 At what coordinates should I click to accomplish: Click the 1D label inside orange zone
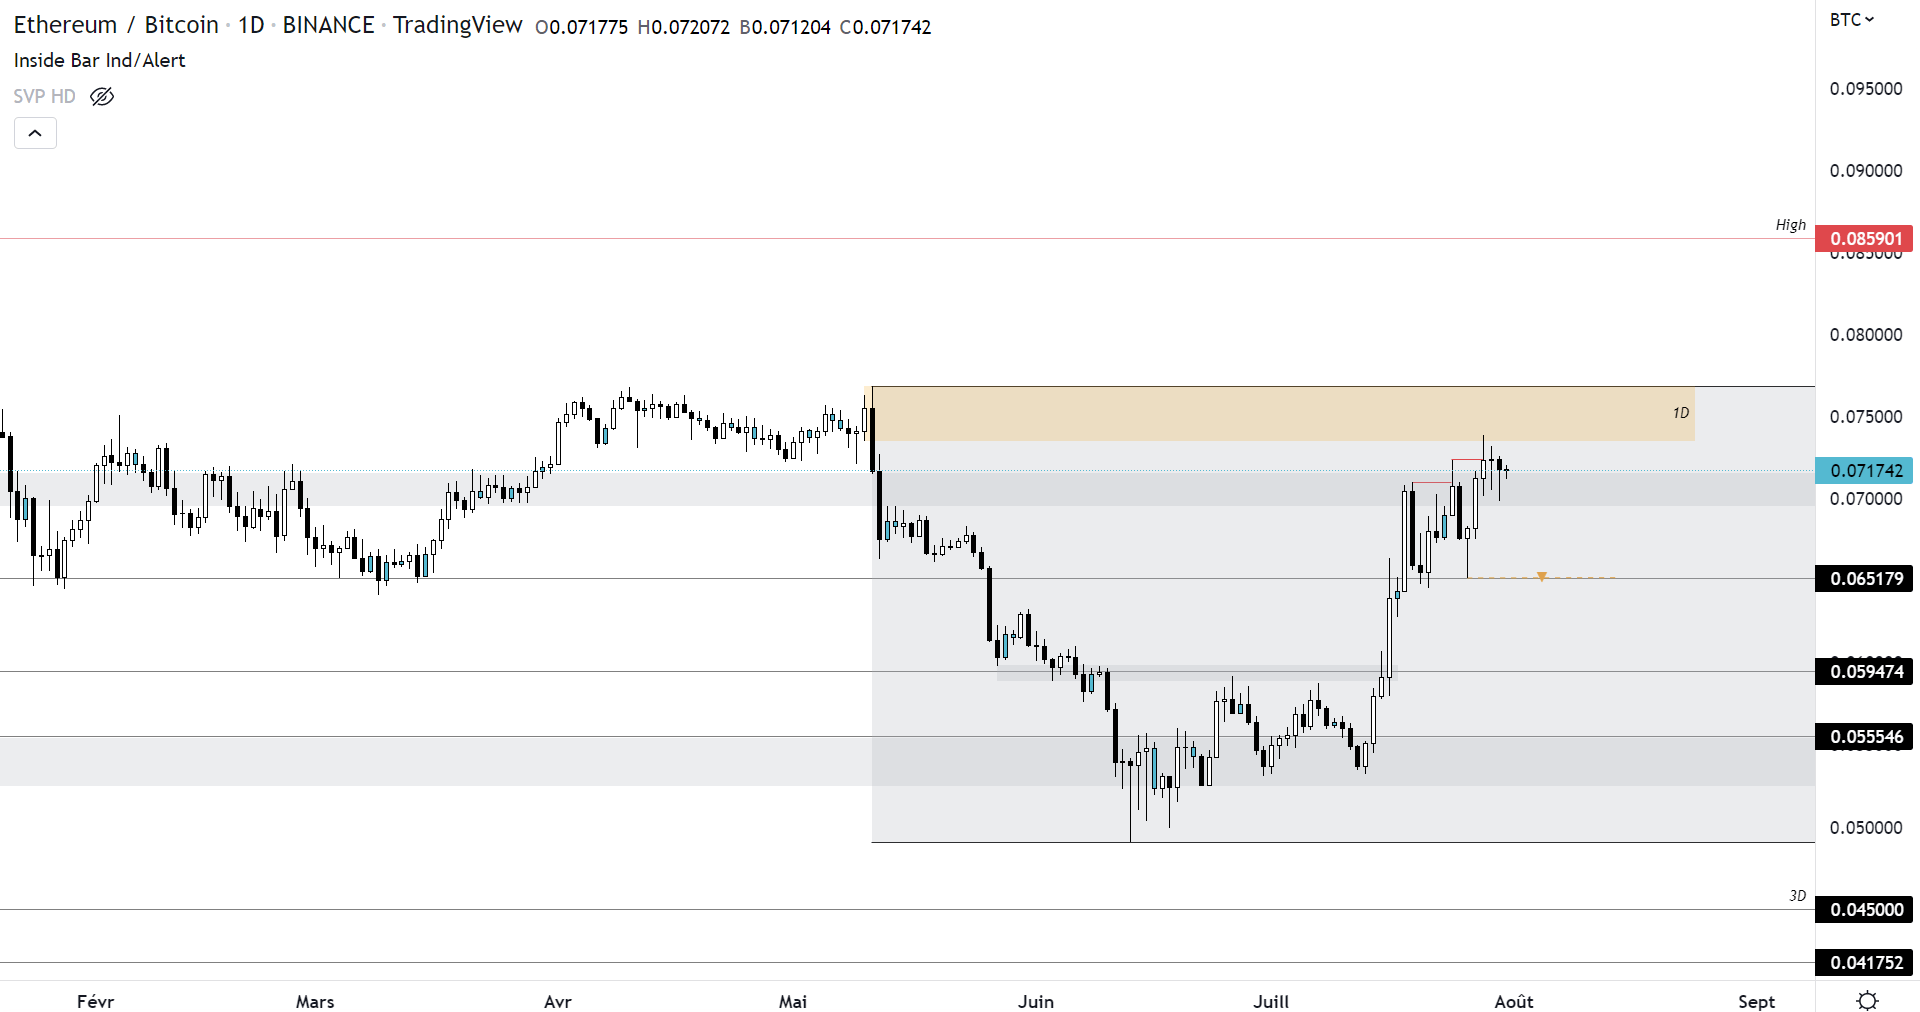1681,413
